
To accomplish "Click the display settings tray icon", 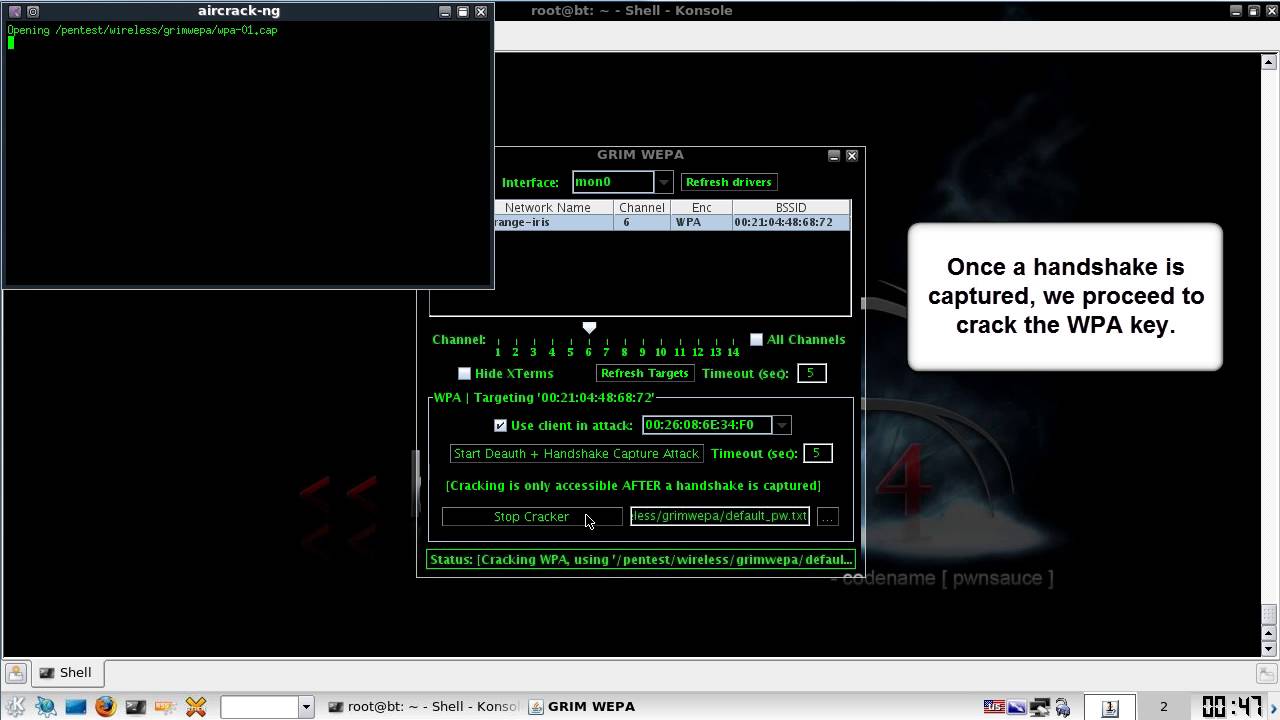I will tap(1017, 706).
